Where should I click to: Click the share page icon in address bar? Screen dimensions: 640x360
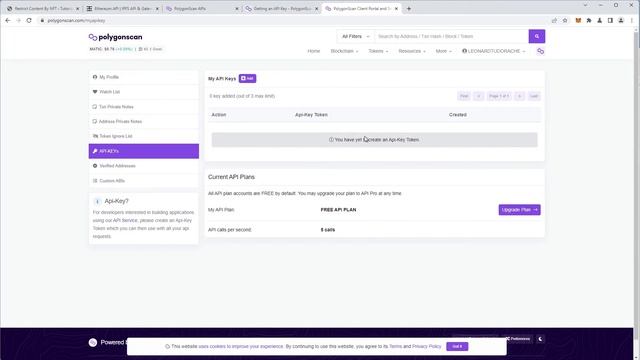[x=554, y=20]
